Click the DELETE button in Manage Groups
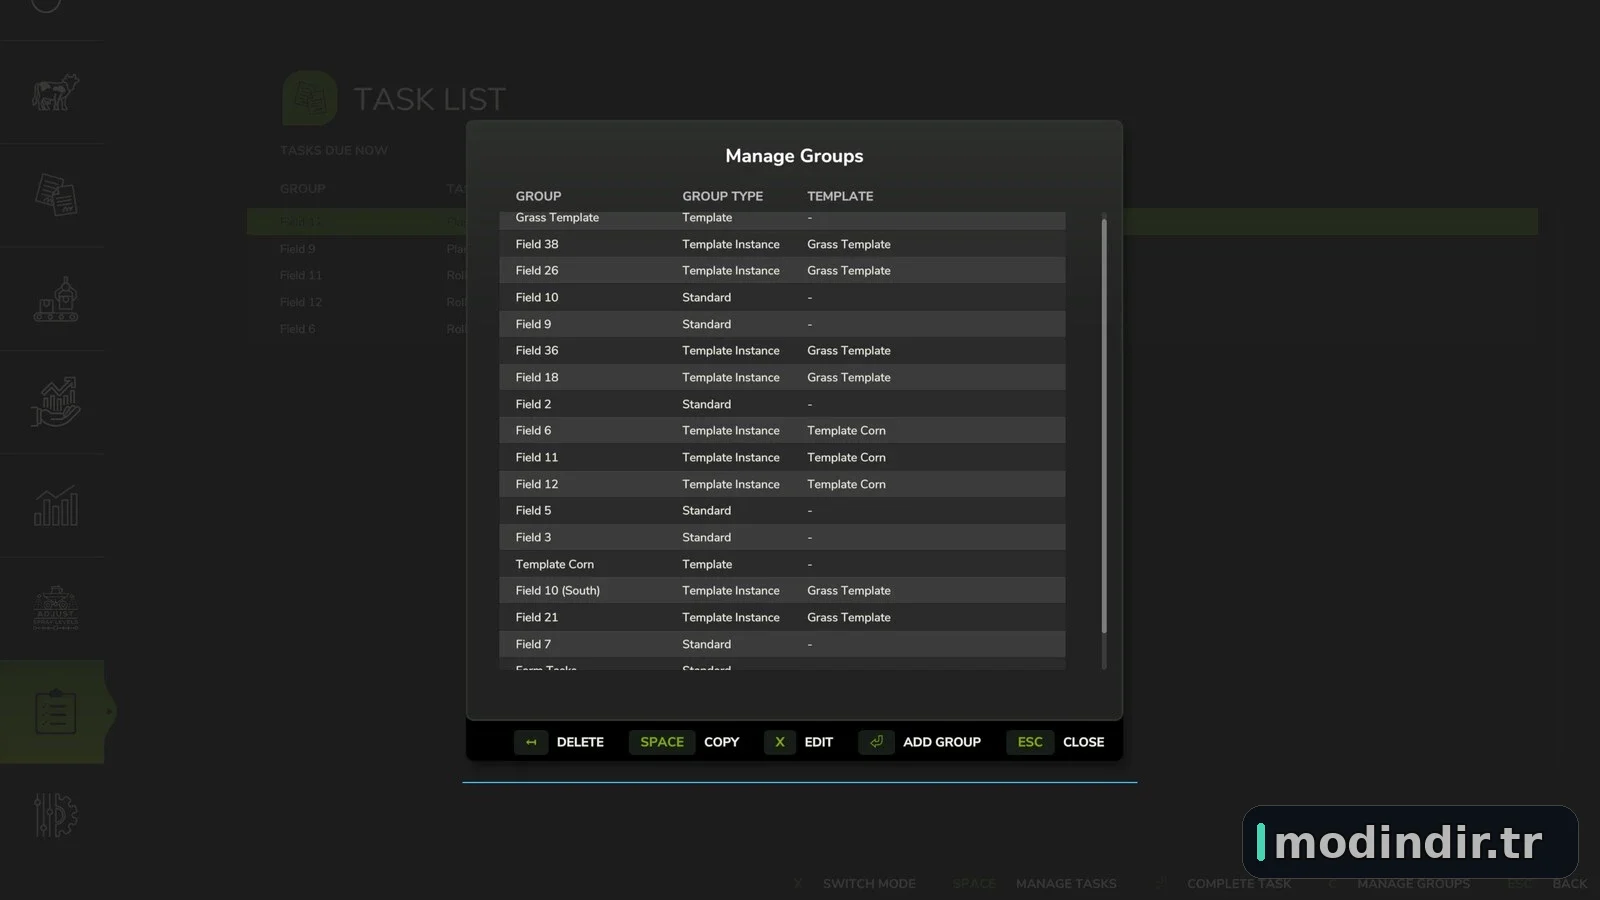 pyautogui.click(x=559, y=742)
